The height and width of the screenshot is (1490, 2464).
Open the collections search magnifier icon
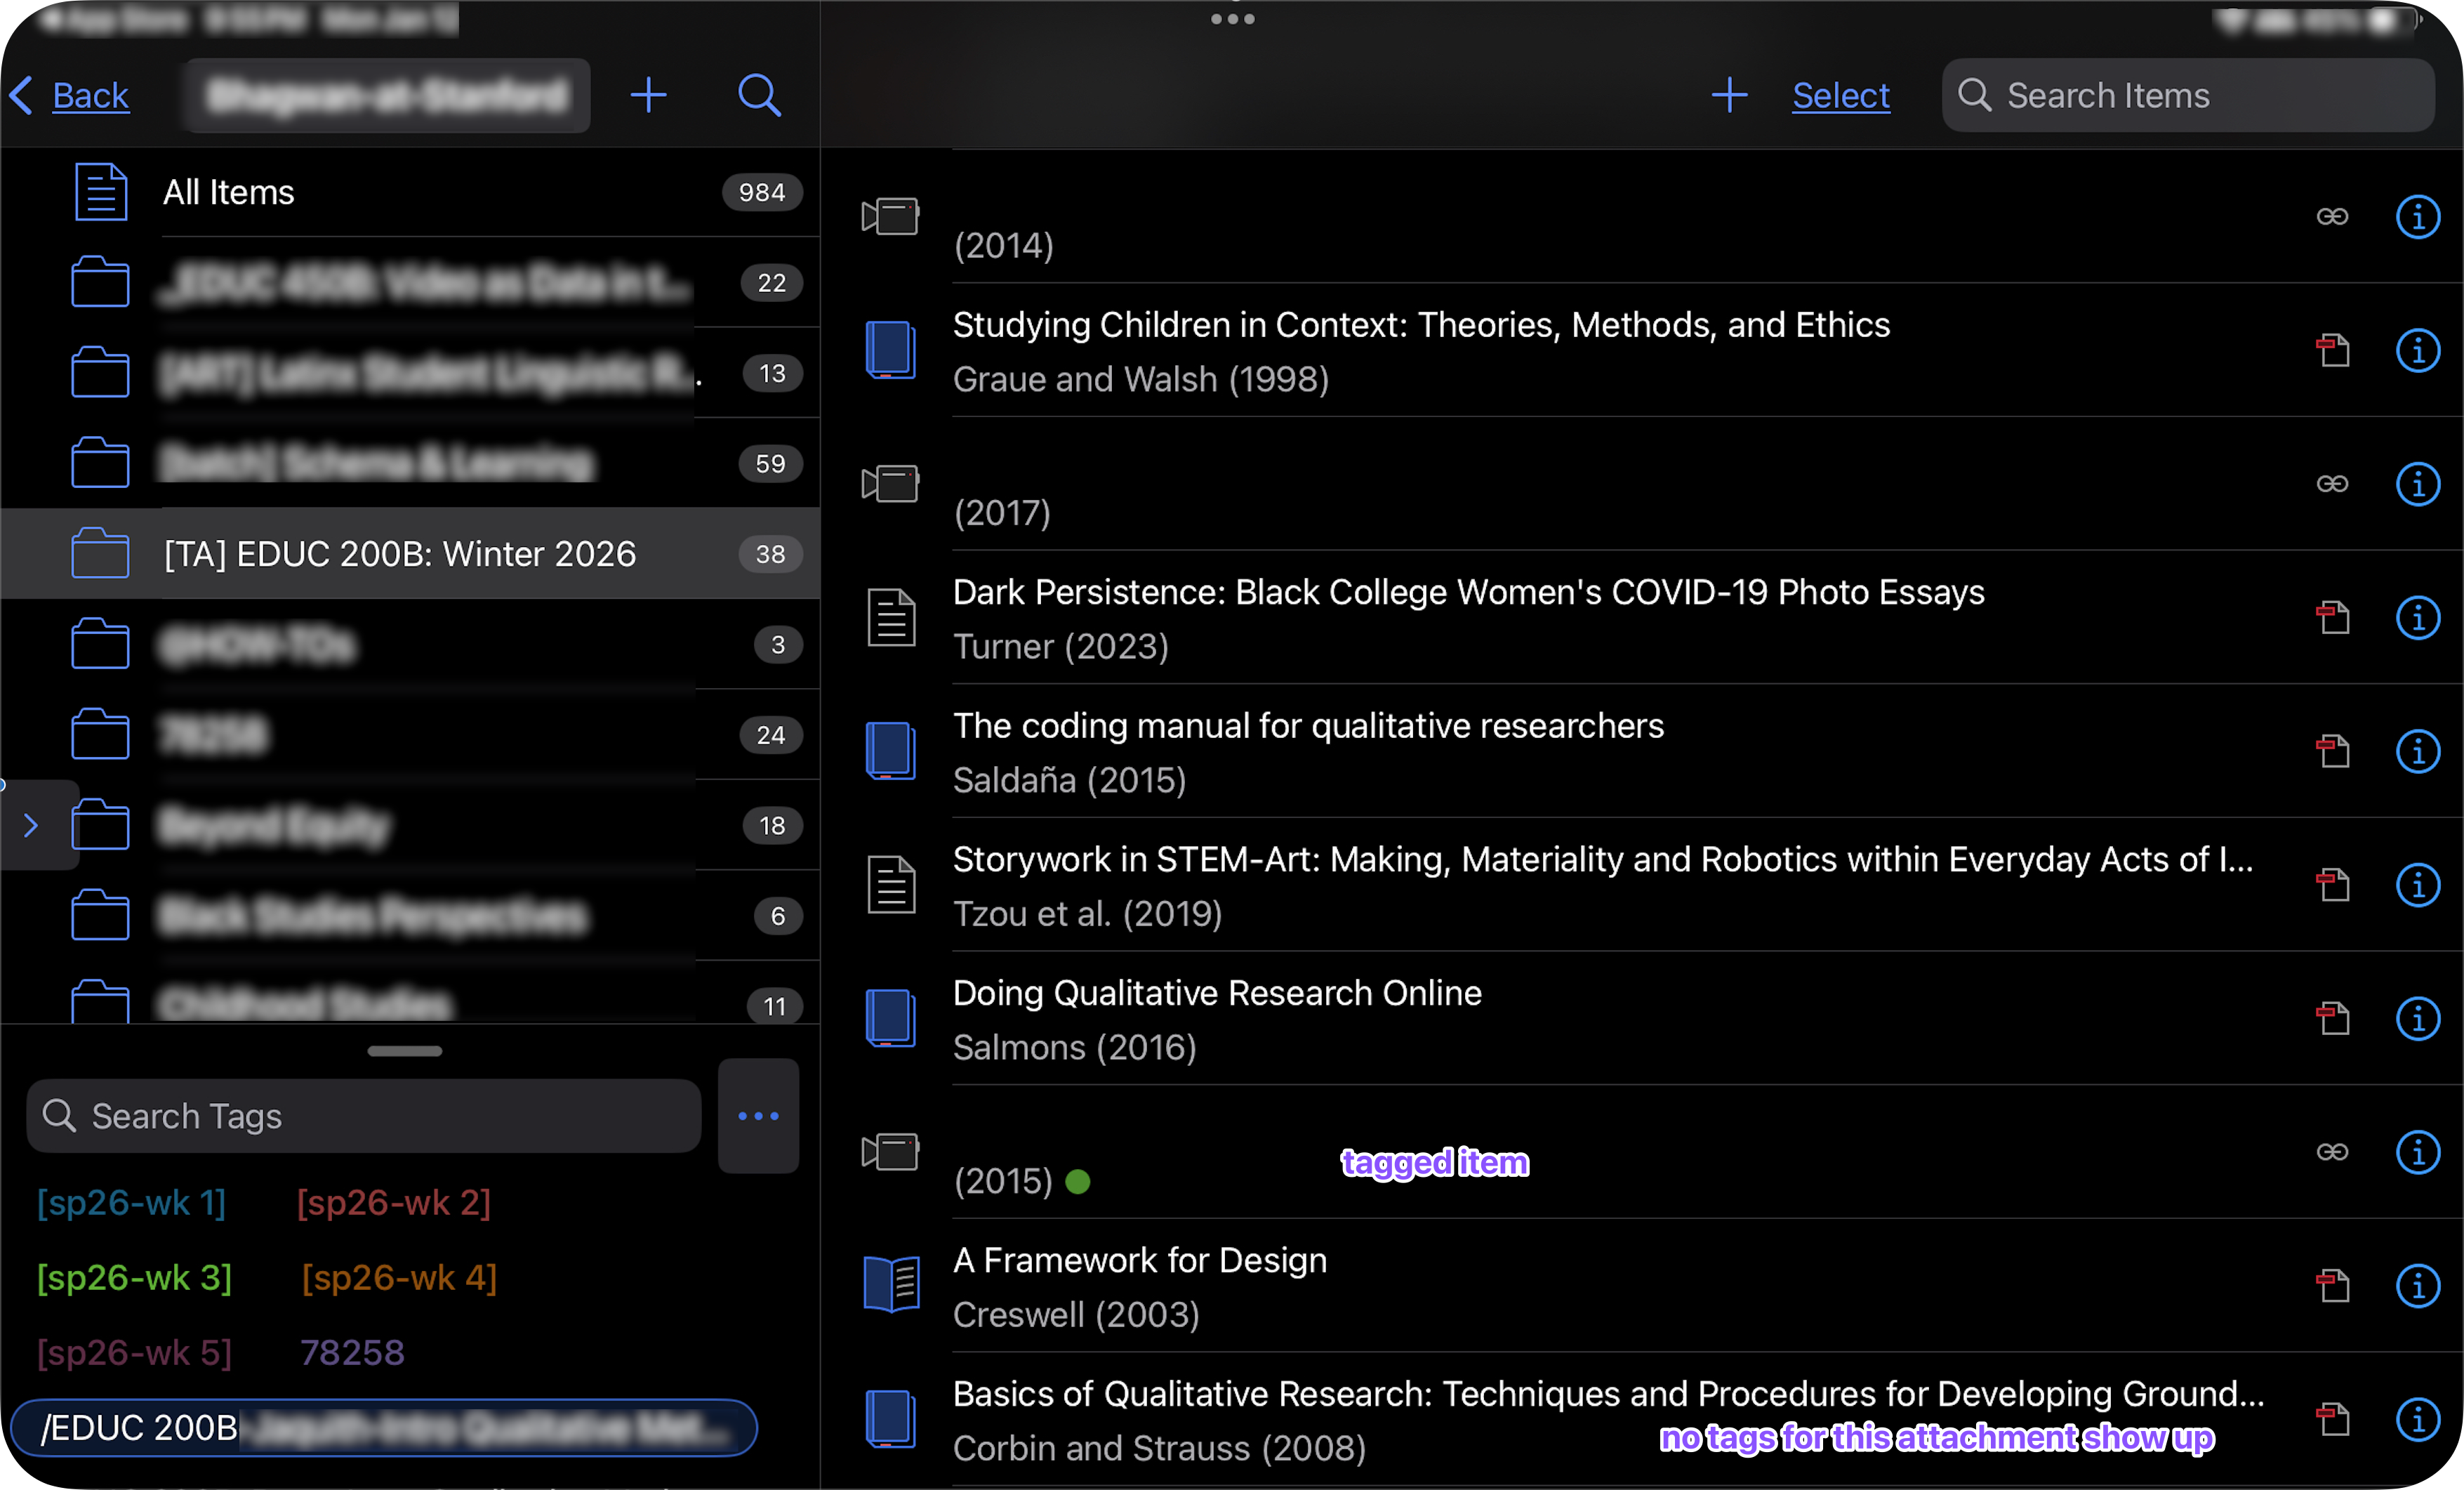759,95
